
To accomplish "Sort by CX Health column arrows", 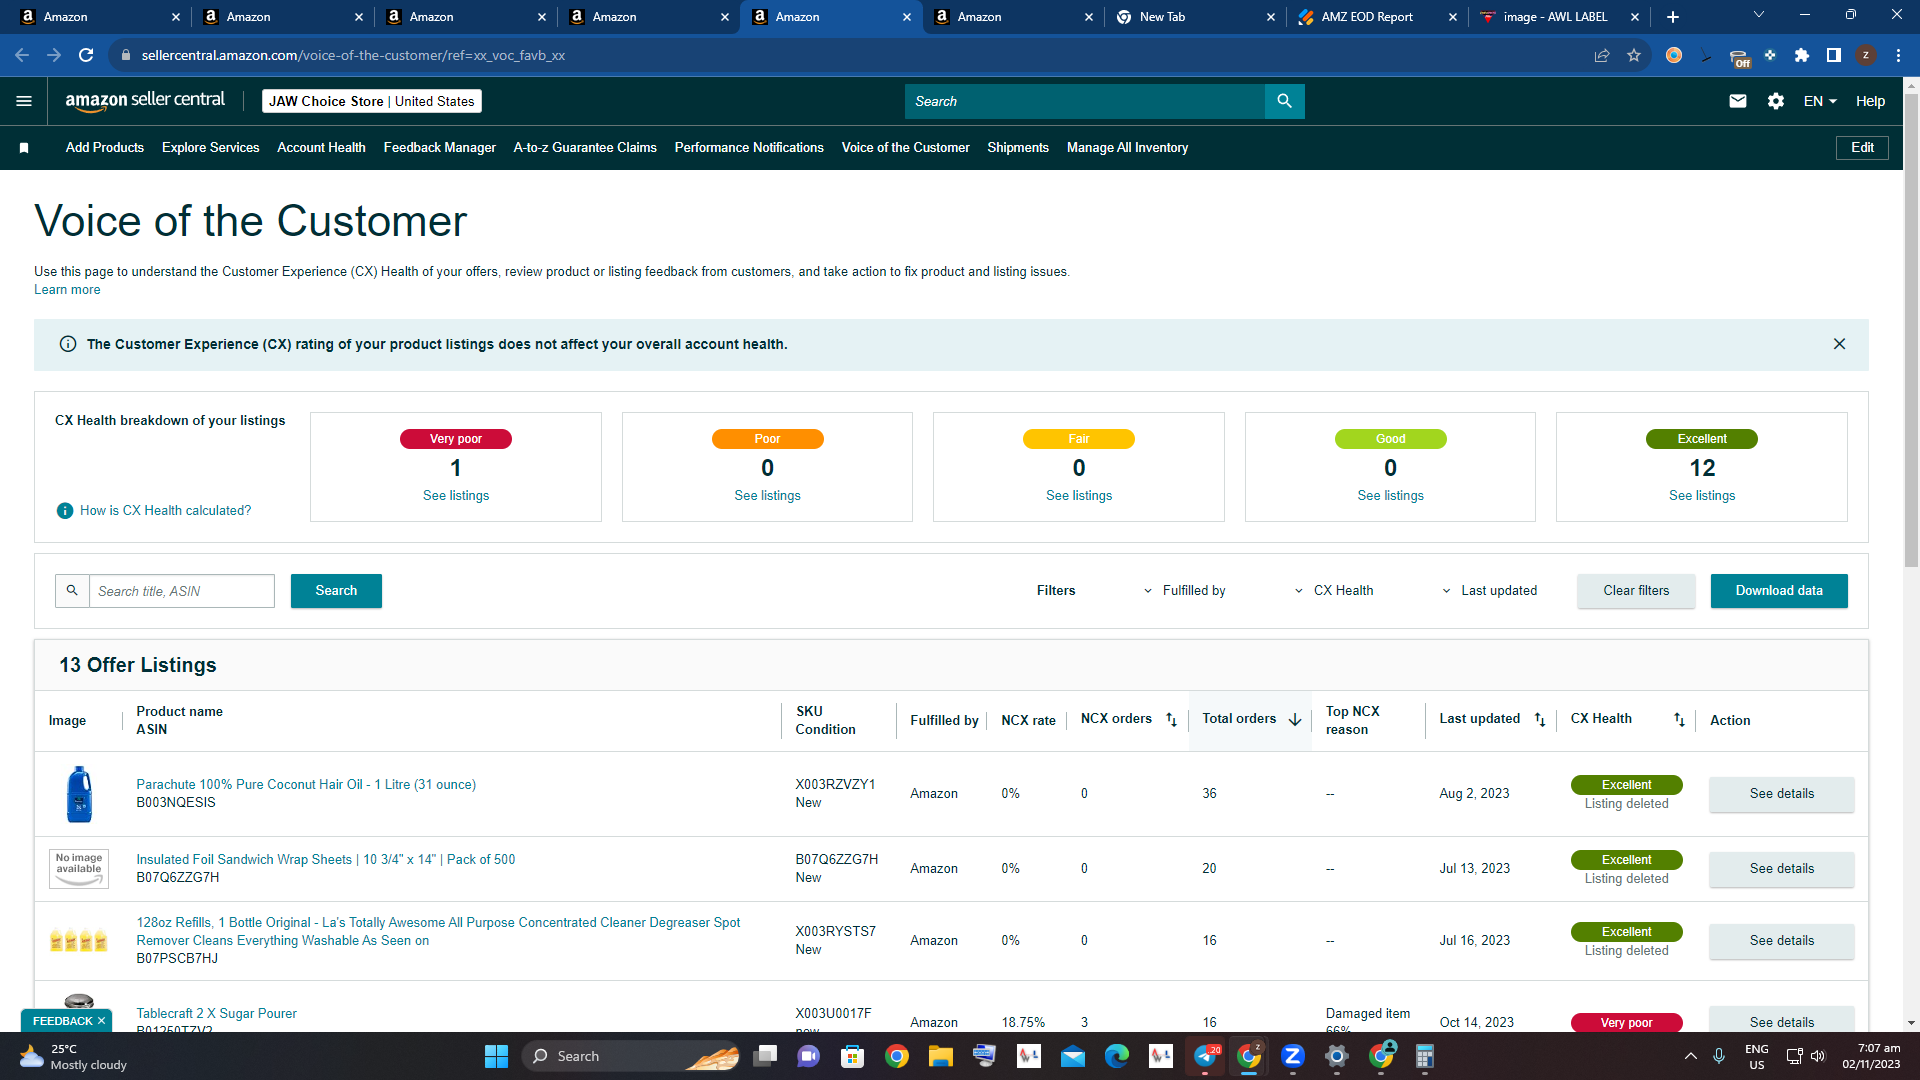I will tap(1679, 720).
